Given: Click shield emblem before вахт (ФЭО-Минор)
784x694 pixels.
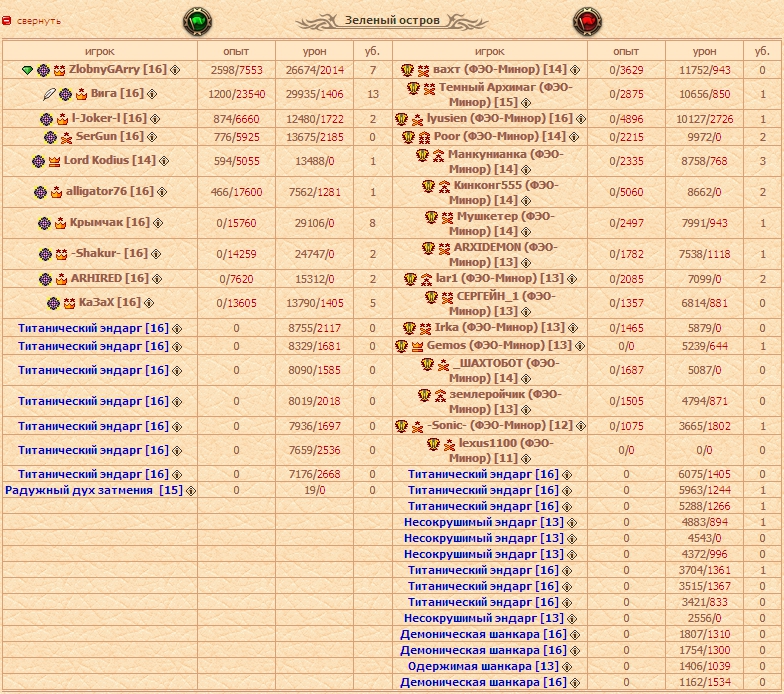Looking at the screenshot, I should point(408,70).
